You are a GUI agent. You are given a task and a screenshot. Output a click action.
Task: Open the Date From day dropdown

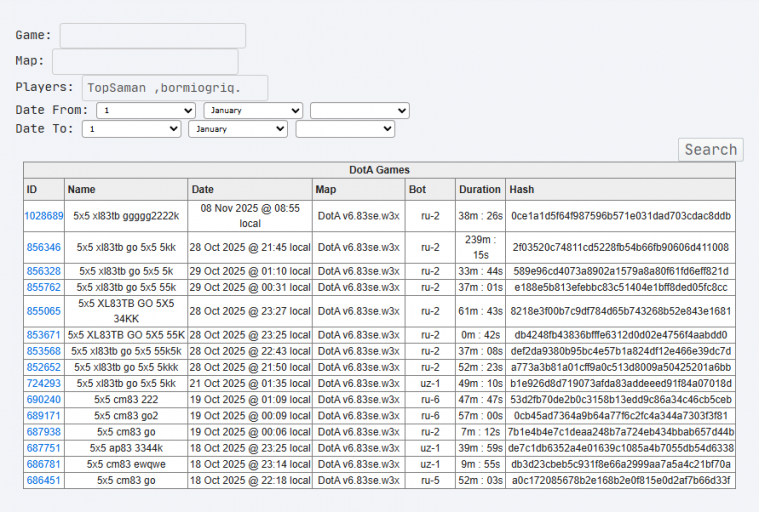[x=146, y=110]
